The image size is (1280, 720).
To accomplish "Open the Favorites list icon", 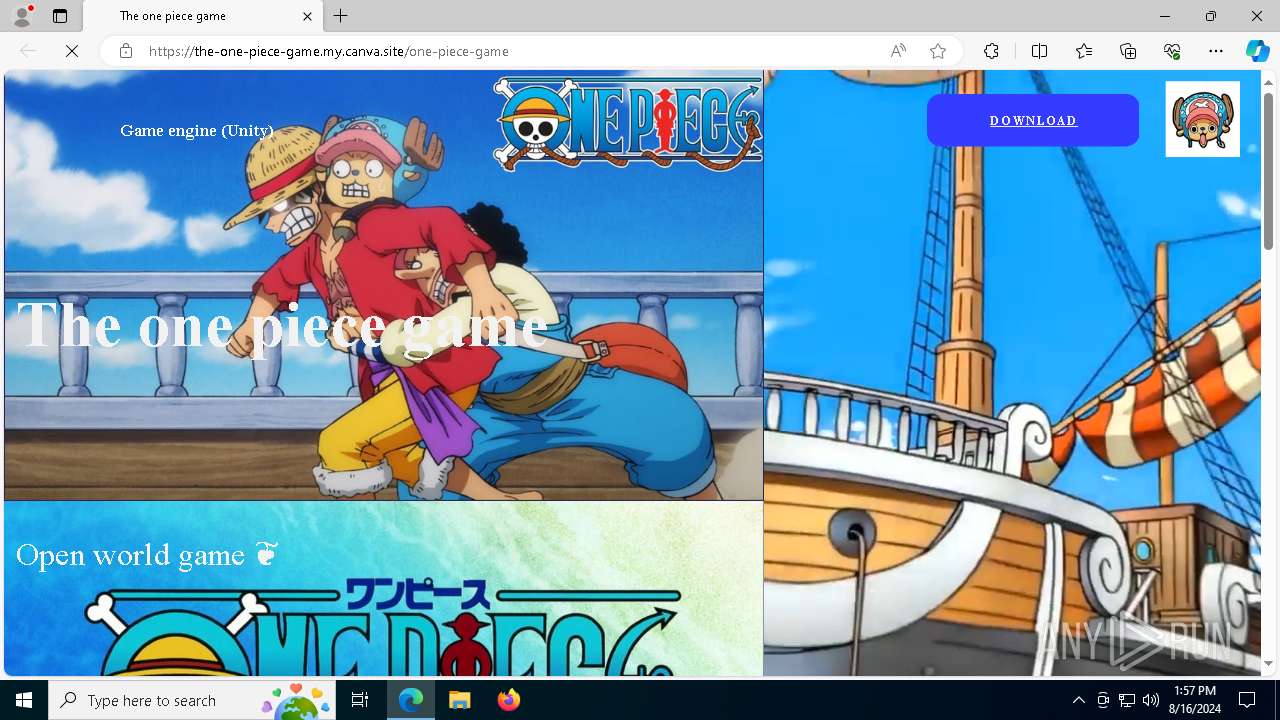I will (1084, 51).
